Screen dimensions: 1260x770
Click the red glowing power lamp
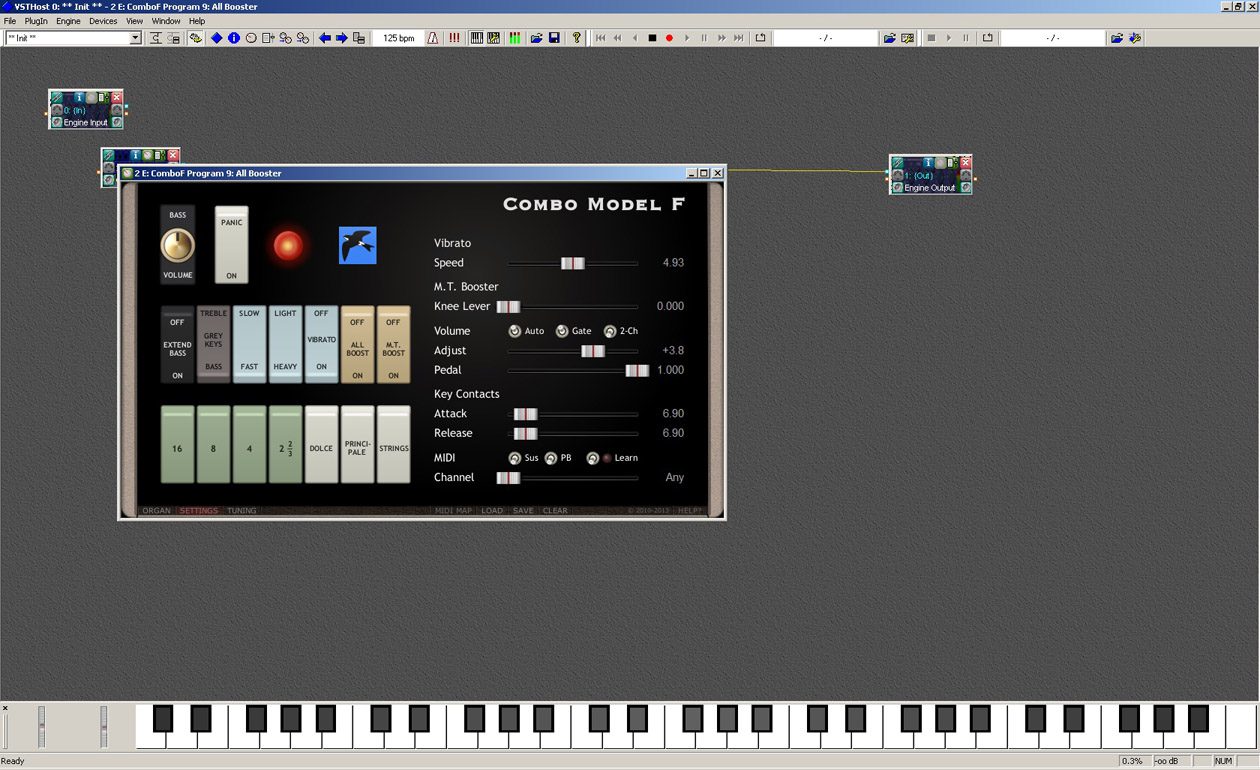tap(288, 245)
